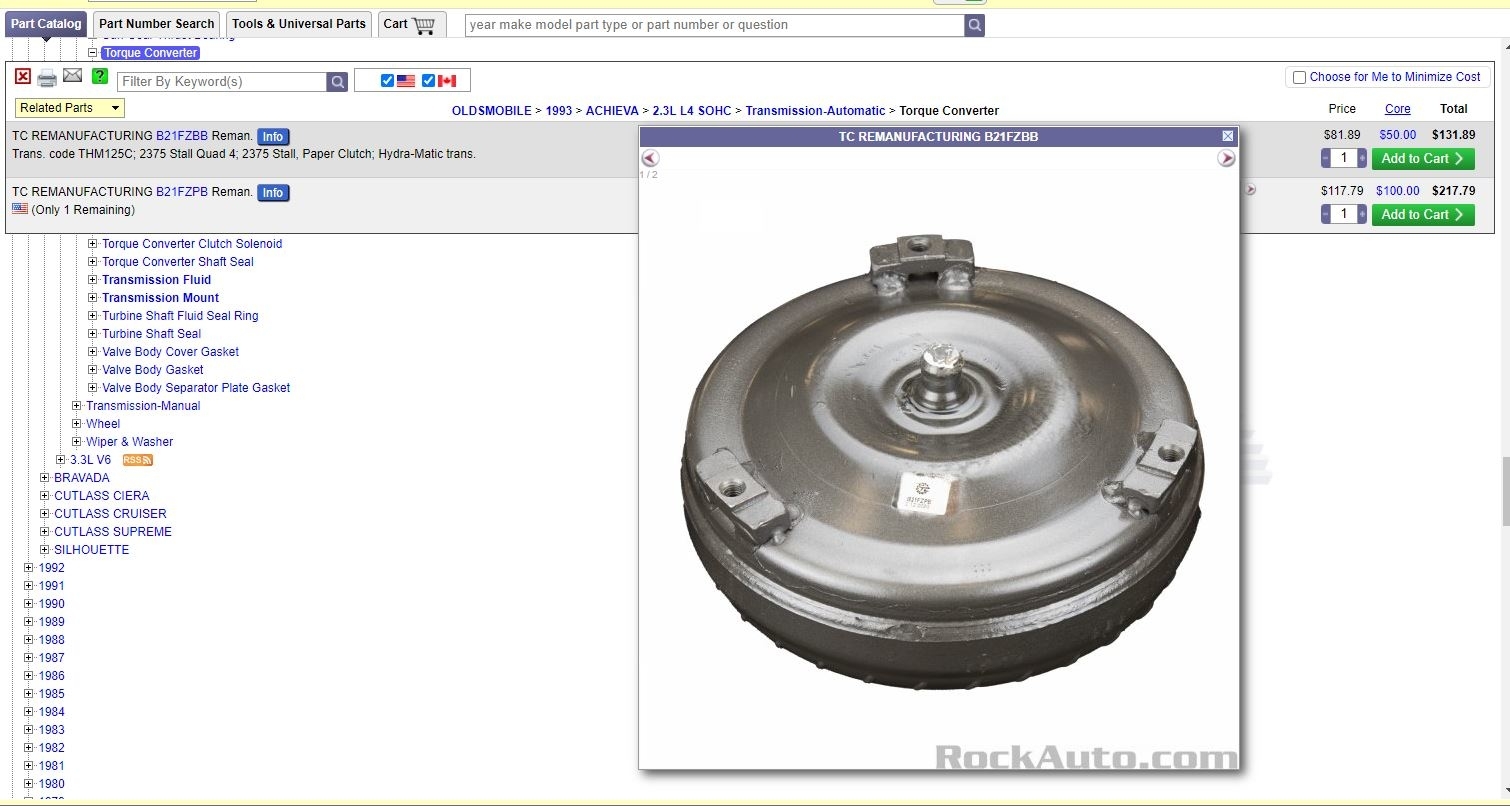Click the RSS icon beside 3.3L V6
This screenshot has width=1510, height=806.
click(x=137, y=460)
